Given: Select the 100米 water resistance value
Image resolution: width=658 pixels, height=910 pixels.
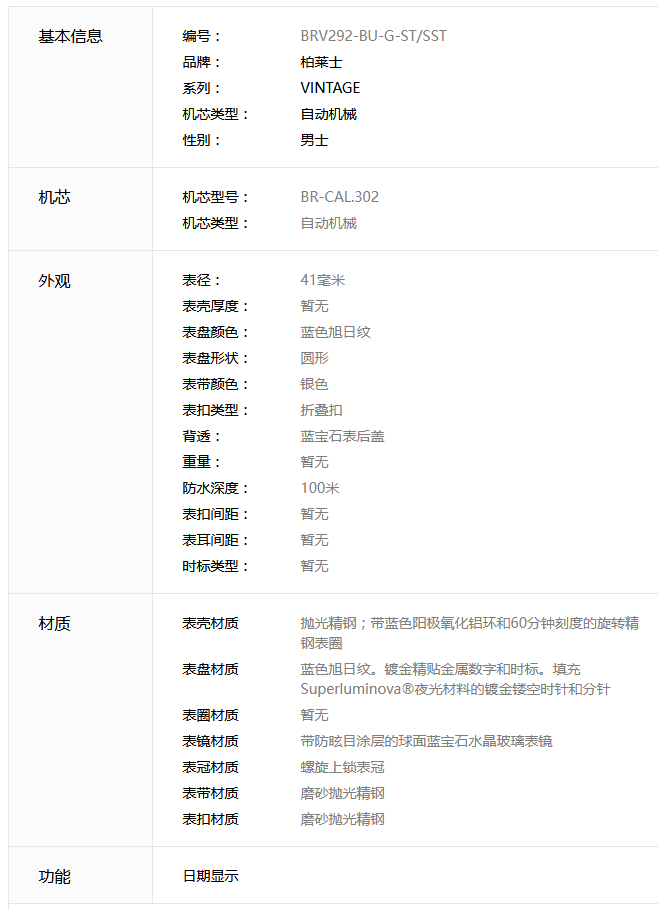Looking at the screenshot, I should pos(320,488).
